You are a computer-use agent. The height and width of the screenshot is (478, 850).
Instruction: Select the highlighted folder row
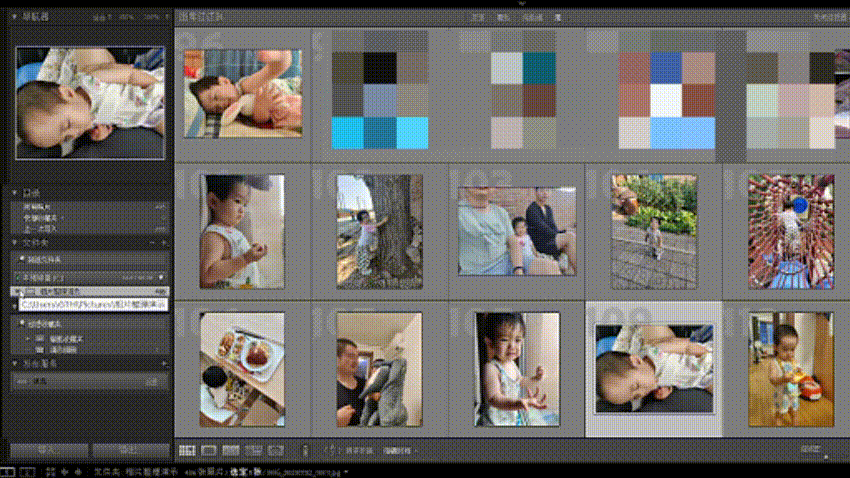(x=90, y=292)
